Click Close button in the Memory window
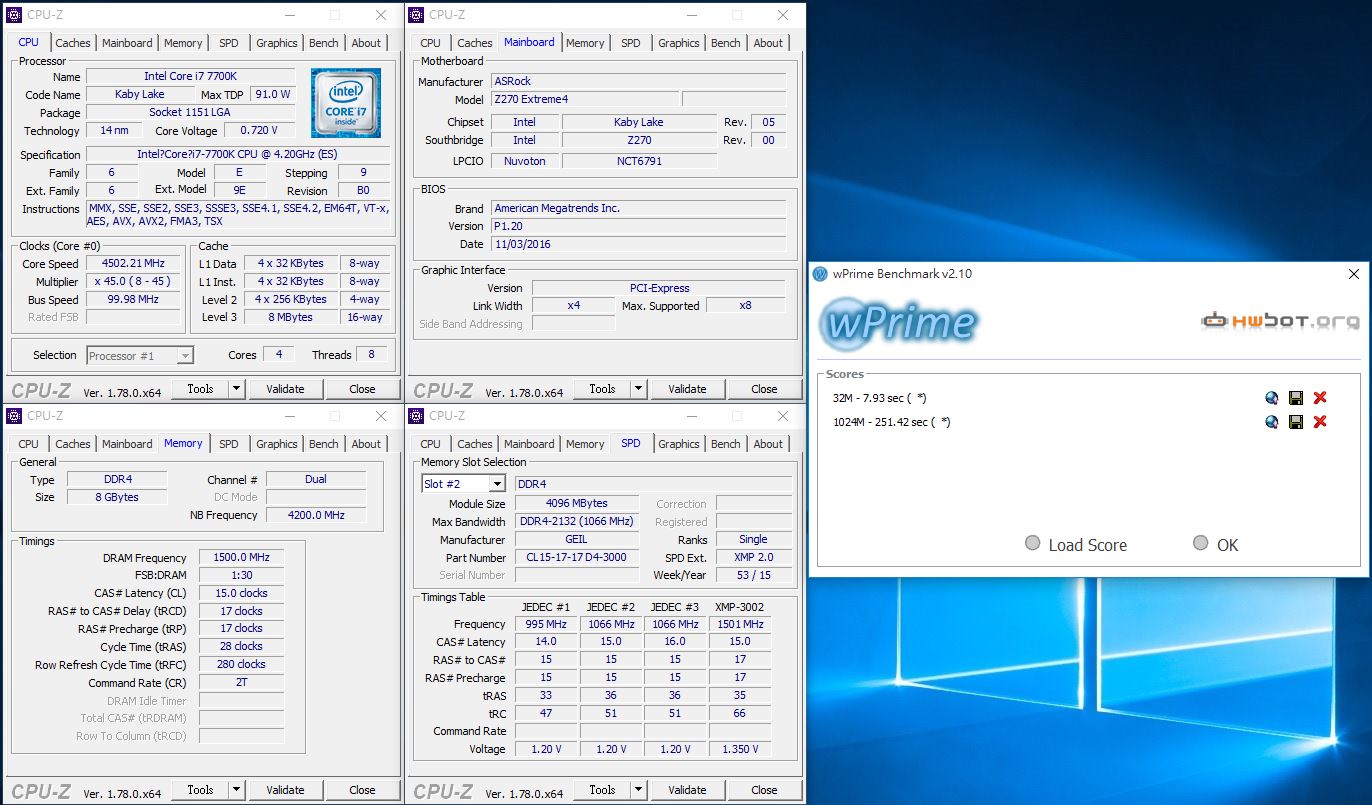 point(362,790)
